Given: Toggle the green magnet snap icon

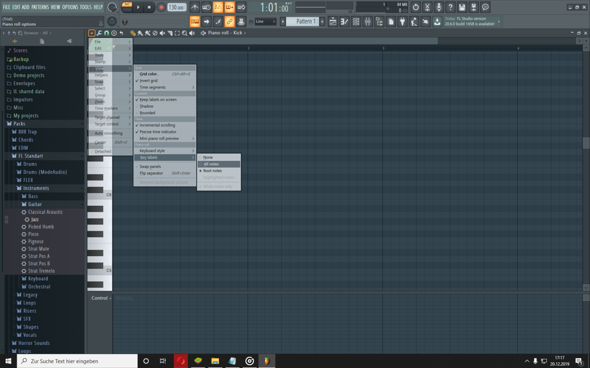Looking at the screenshot, I should pos(106,33).
